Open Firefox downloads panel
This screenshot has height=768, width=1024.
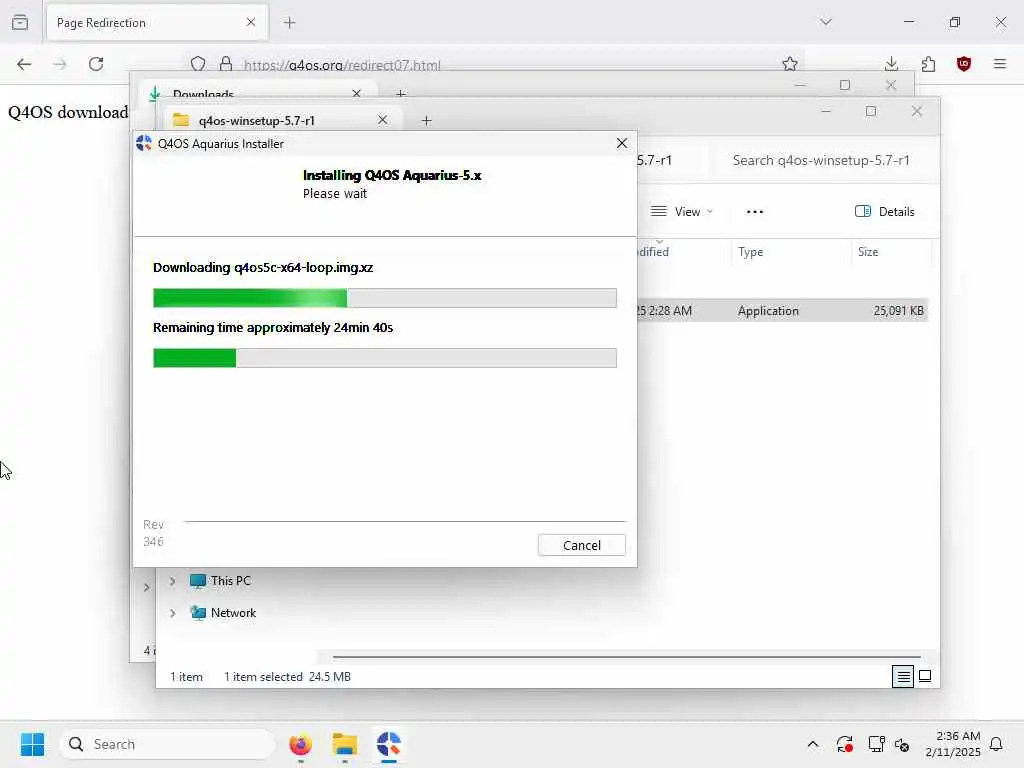(891, 64)
